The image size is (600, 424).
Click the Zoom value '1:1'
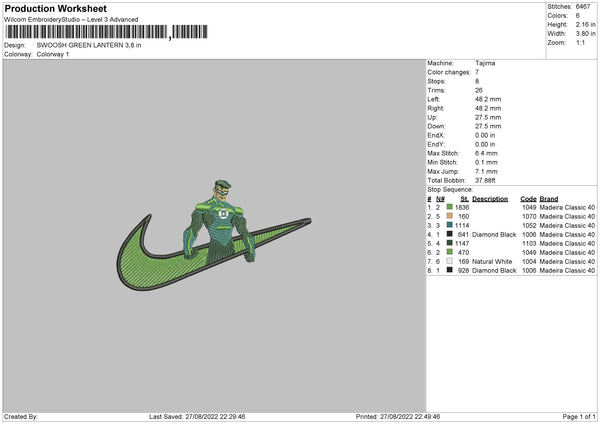point(580,42)
